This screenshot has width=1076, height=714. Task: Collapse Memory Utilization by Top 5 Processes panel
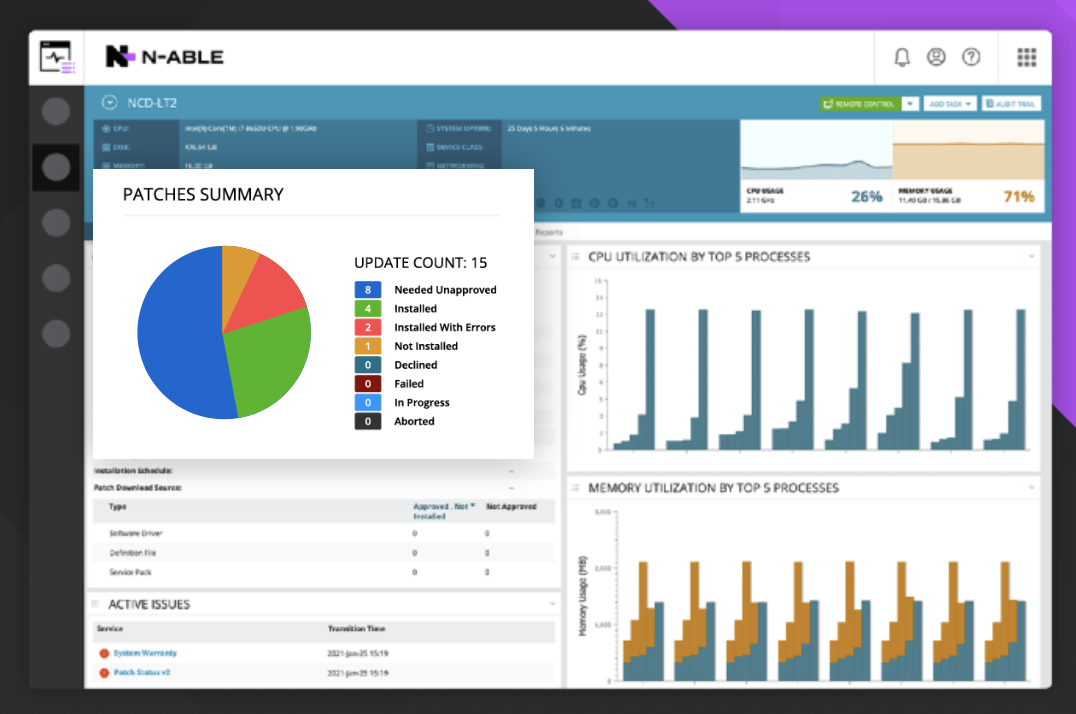pos(1031,487)
